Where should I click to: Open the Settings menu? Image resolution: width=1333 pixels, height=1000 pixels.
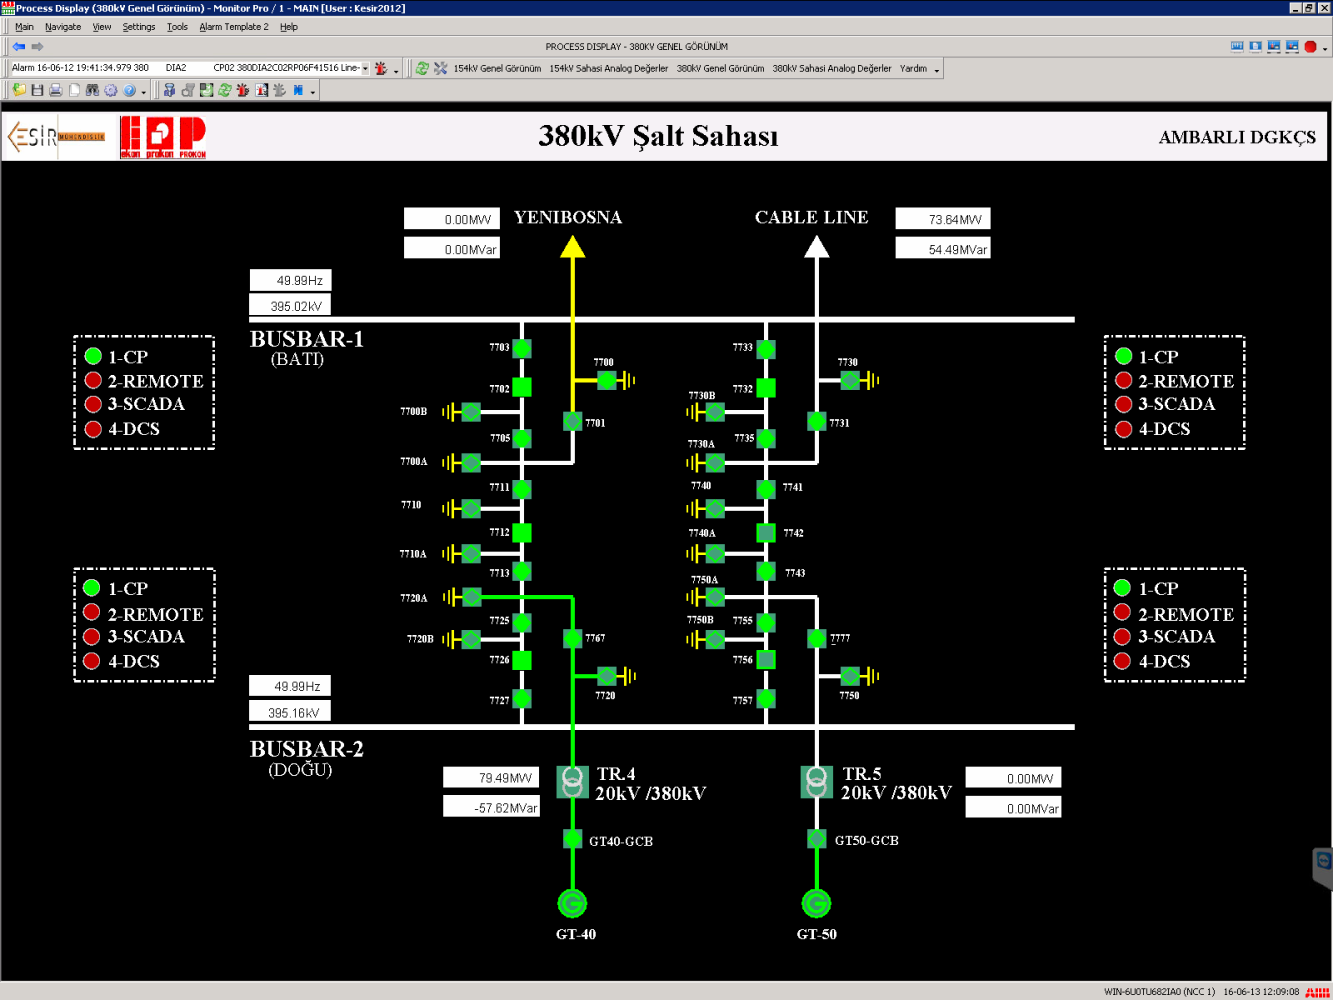[x=139, y=27]
